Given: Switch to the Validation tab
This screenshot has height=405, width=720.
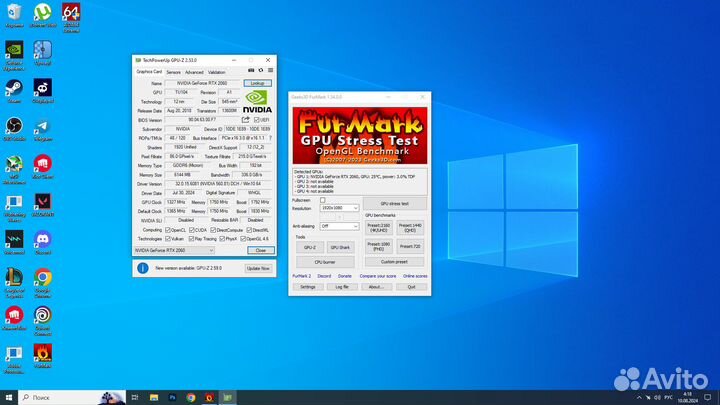Looking at the screenshot, I should pyautogui.click(x=216, y=72).
